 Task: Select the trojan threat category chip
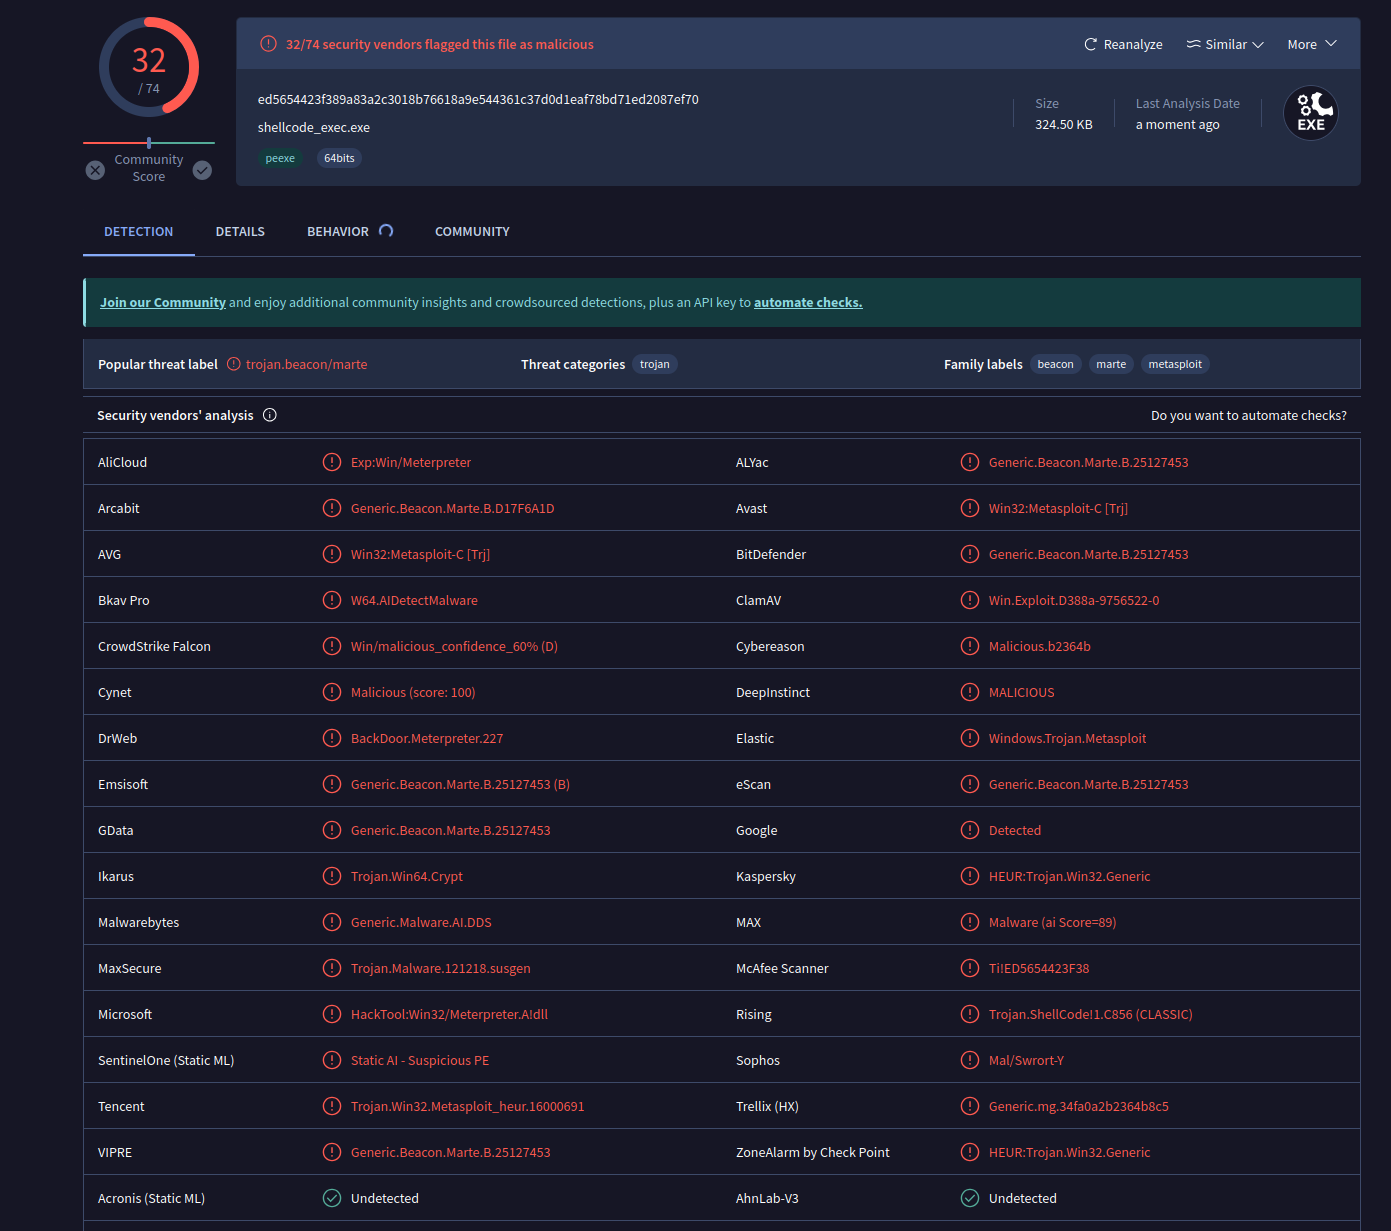[x=655, y=364]
